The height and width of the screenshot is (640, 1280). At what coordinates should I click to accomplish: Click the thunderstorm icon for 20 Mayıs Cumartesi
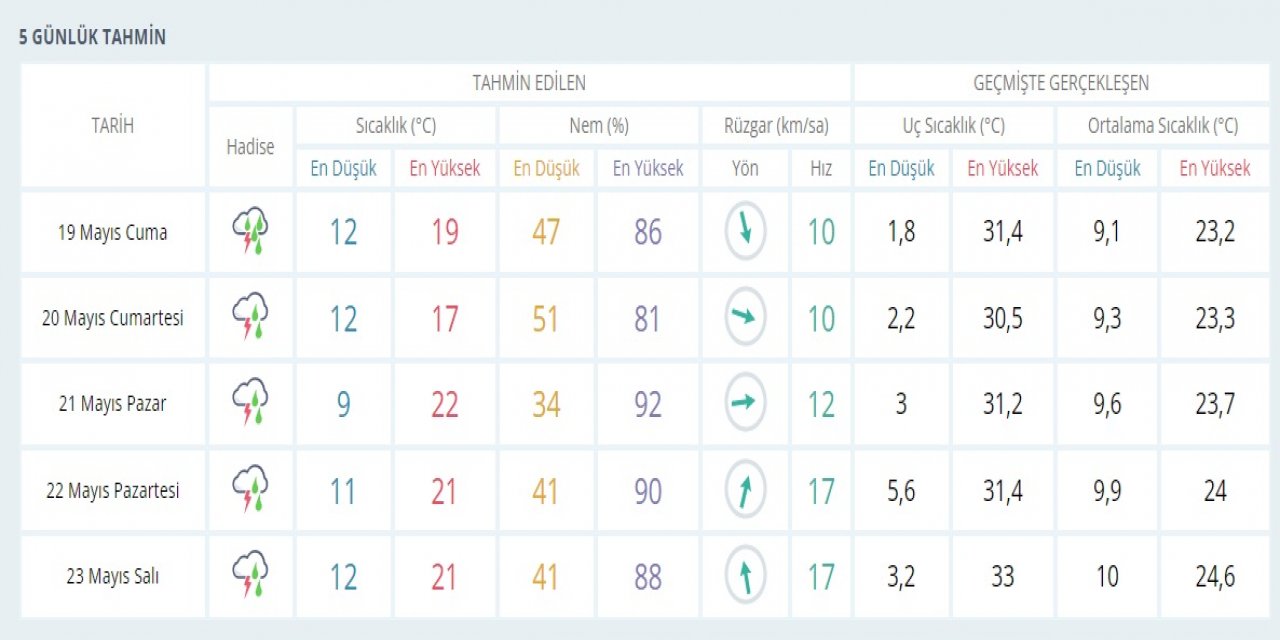pyautogui.click(x=250, y=318)
